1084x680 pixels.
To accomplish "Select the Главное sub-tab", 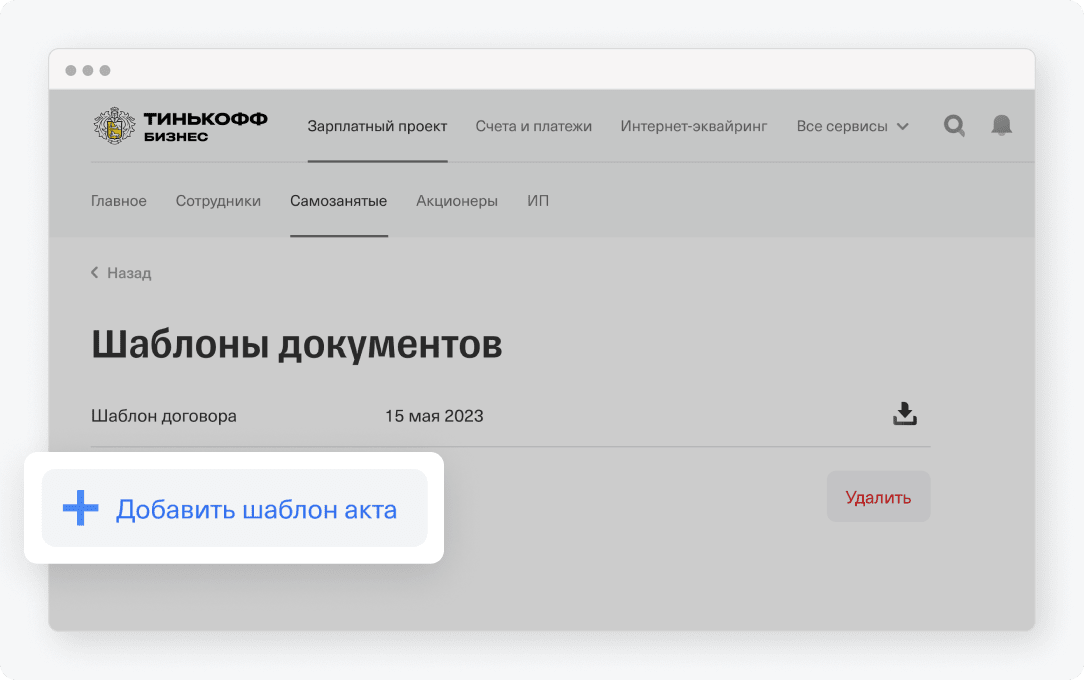I will click(119, 201).
